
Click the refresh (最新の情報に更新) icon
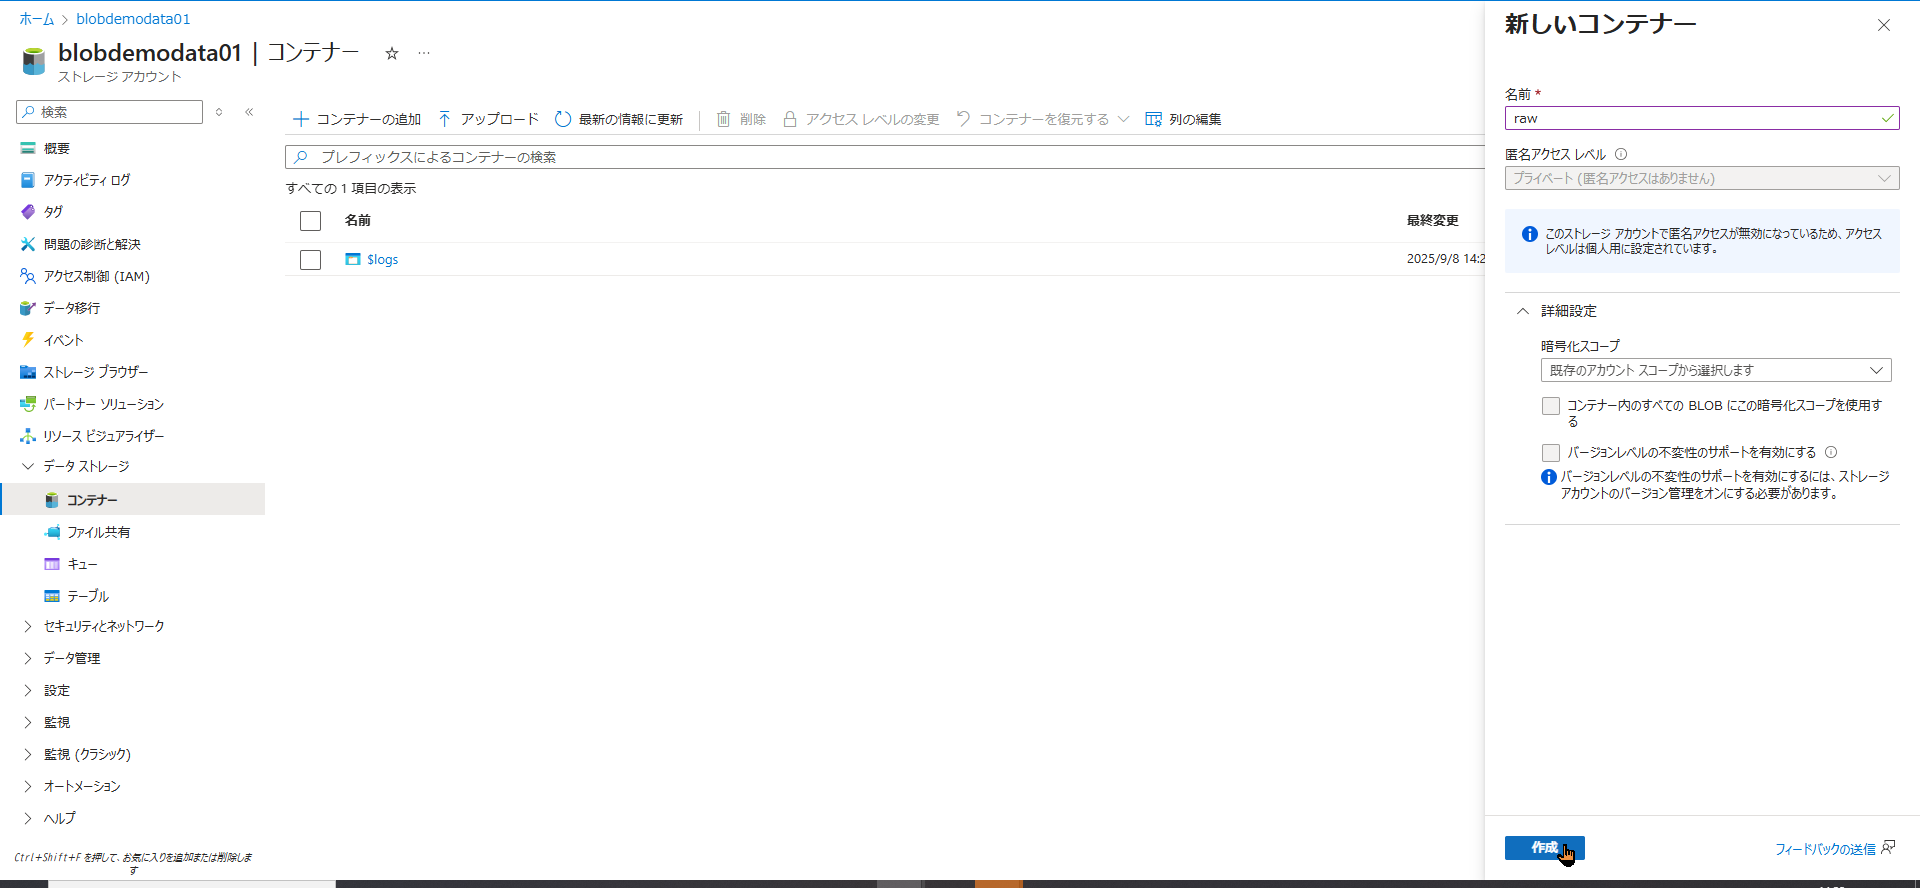tap(563, 119)
